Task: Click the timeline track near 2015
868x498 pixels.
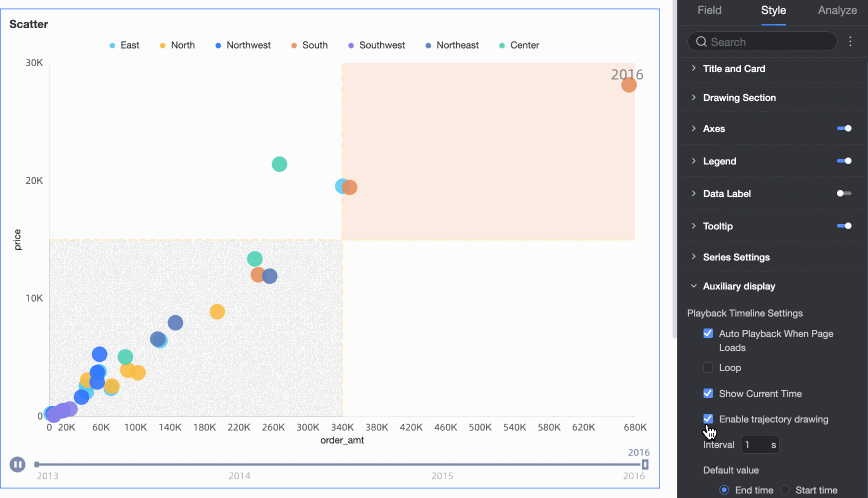Action: pyautogui.click(x=442, y=464)
